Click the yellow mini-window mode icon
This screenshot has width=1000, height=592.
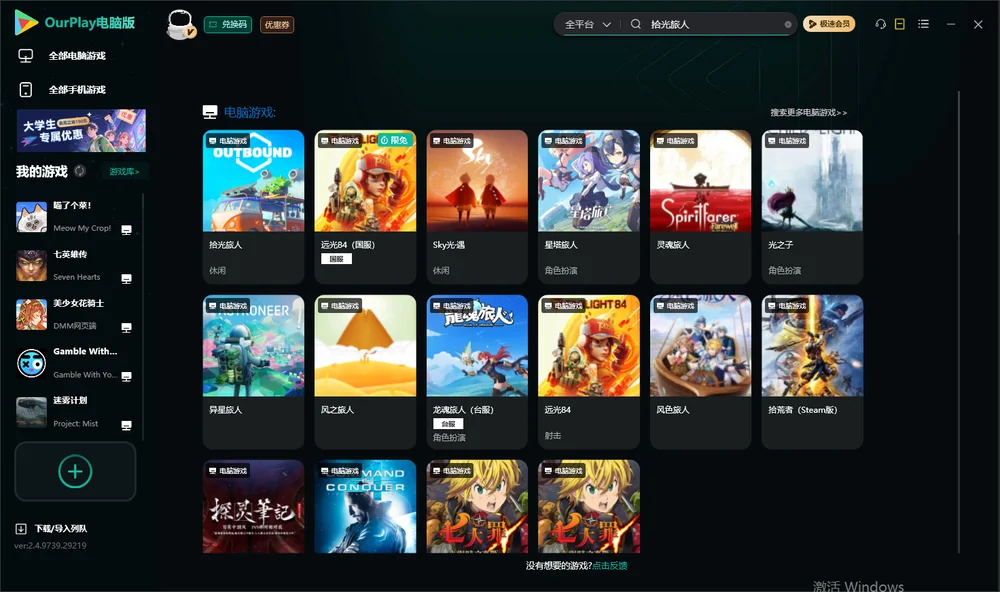900,24
